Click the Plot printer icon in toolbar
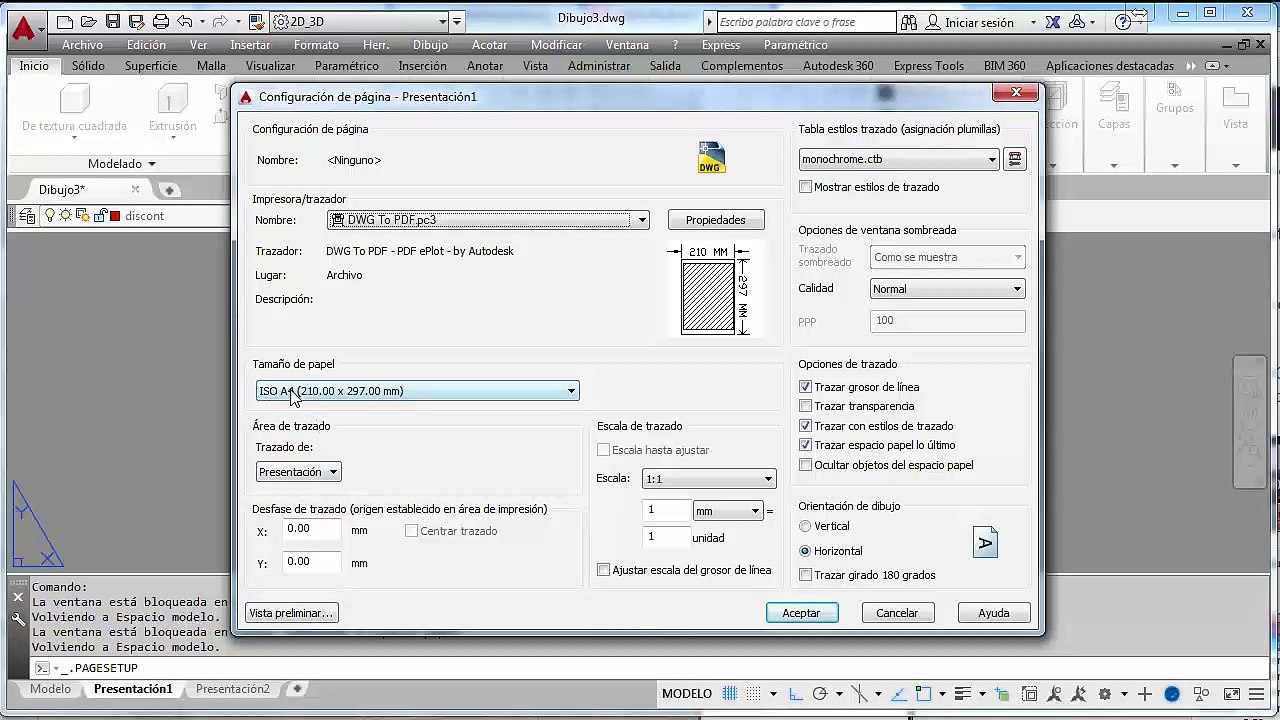This screenshot has width=1280, height=720. [x=161, y=21]
